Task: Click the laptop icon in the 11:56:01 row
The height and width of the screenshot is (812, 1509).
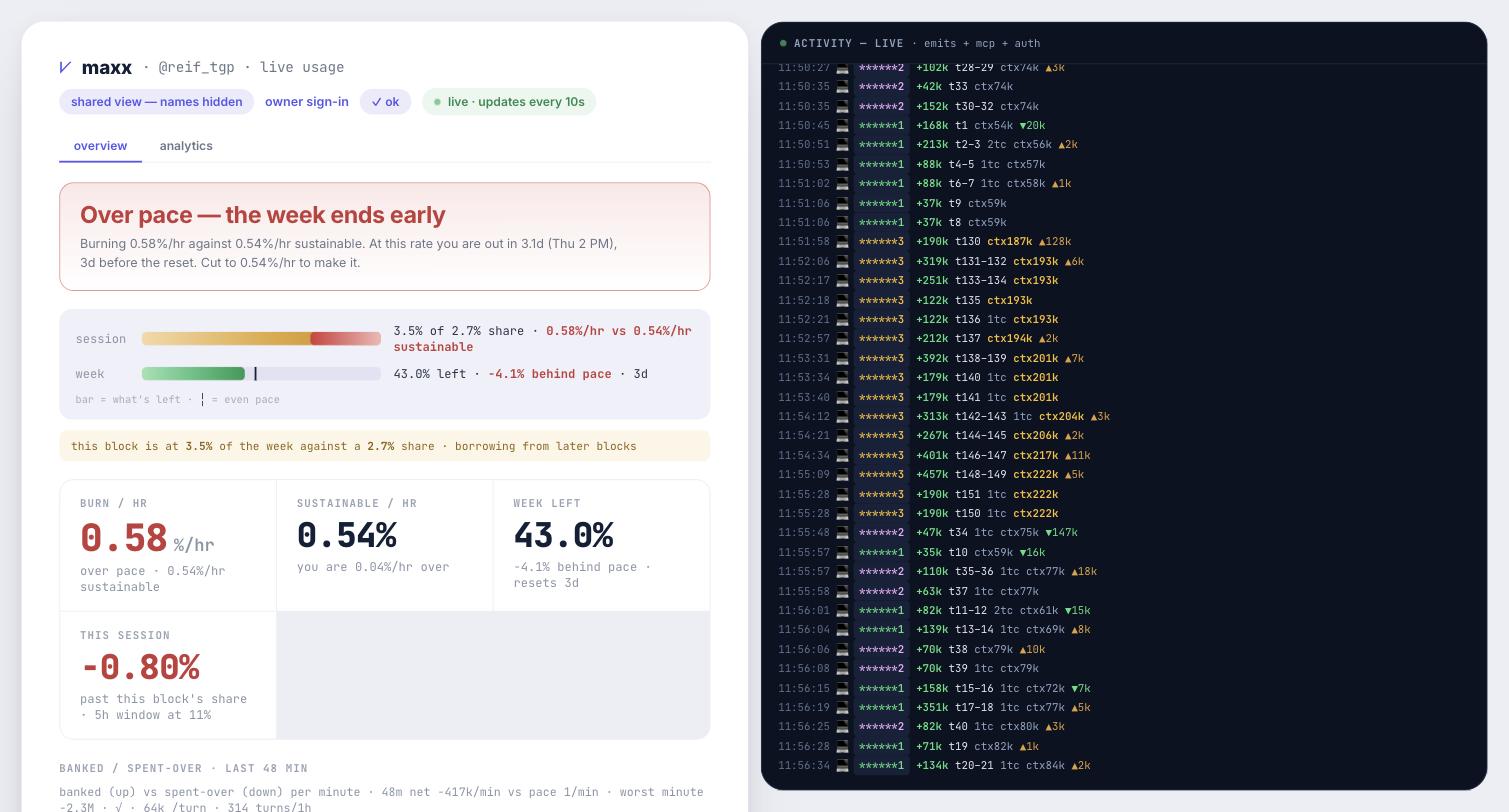Action: click(842, 611)
